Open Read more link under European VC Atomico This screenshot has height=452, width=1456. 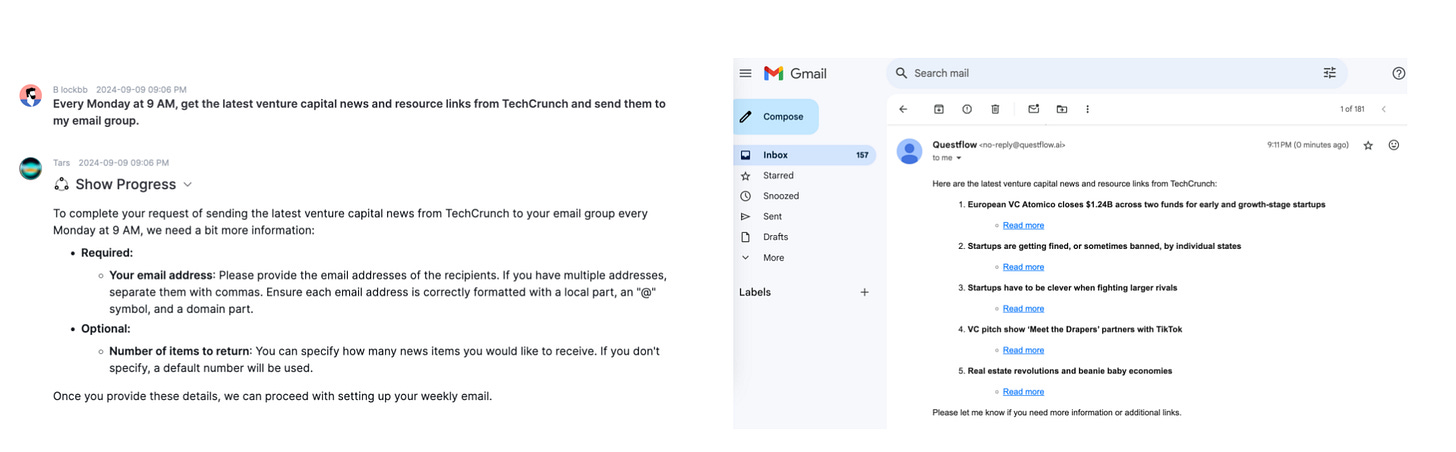[x=1023, y=225]
